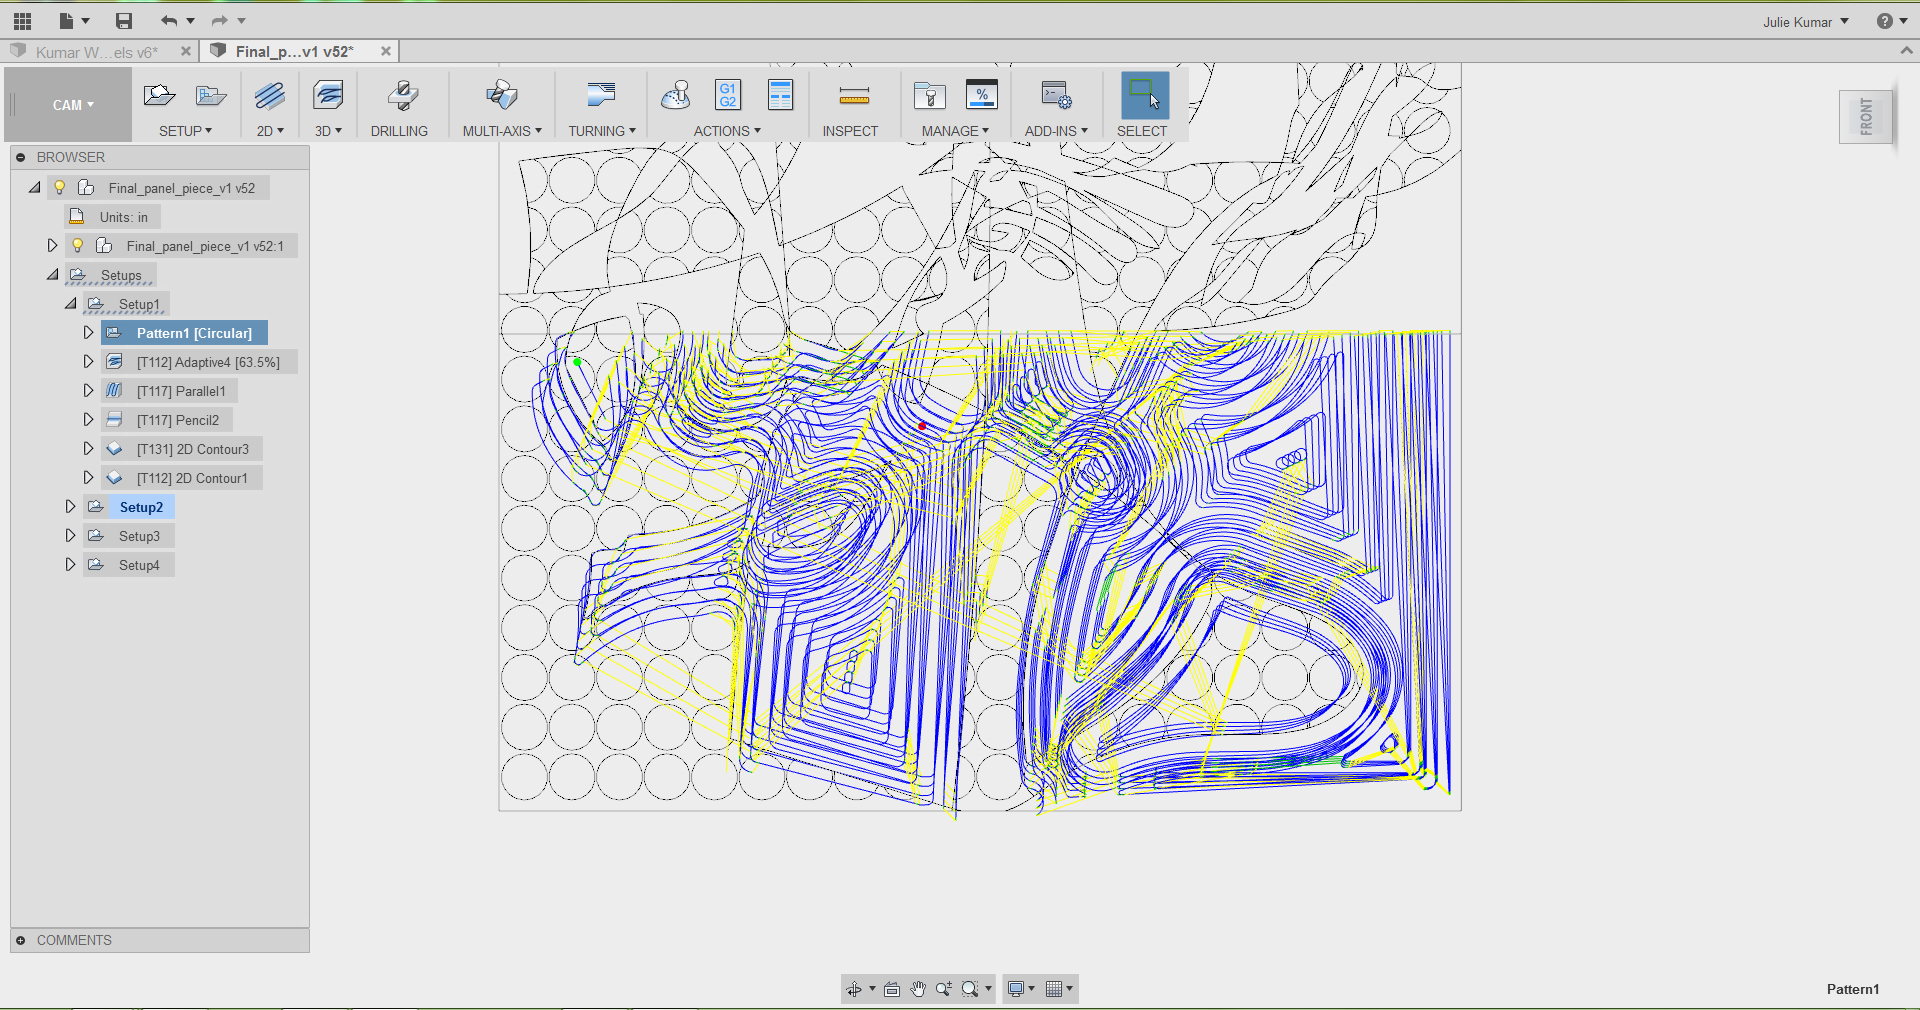Open Grid and Snaps settings icon
The width and height of the screenshot is (1920, 1010).
1053,989
